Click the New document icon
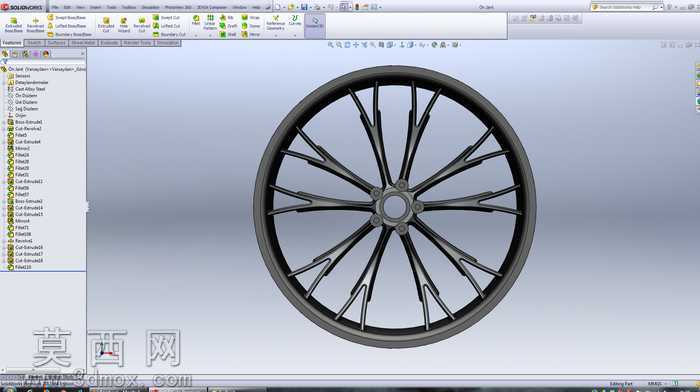Image resolution: width=700 pixels, height=392 pixels. (x=278, y=7)
